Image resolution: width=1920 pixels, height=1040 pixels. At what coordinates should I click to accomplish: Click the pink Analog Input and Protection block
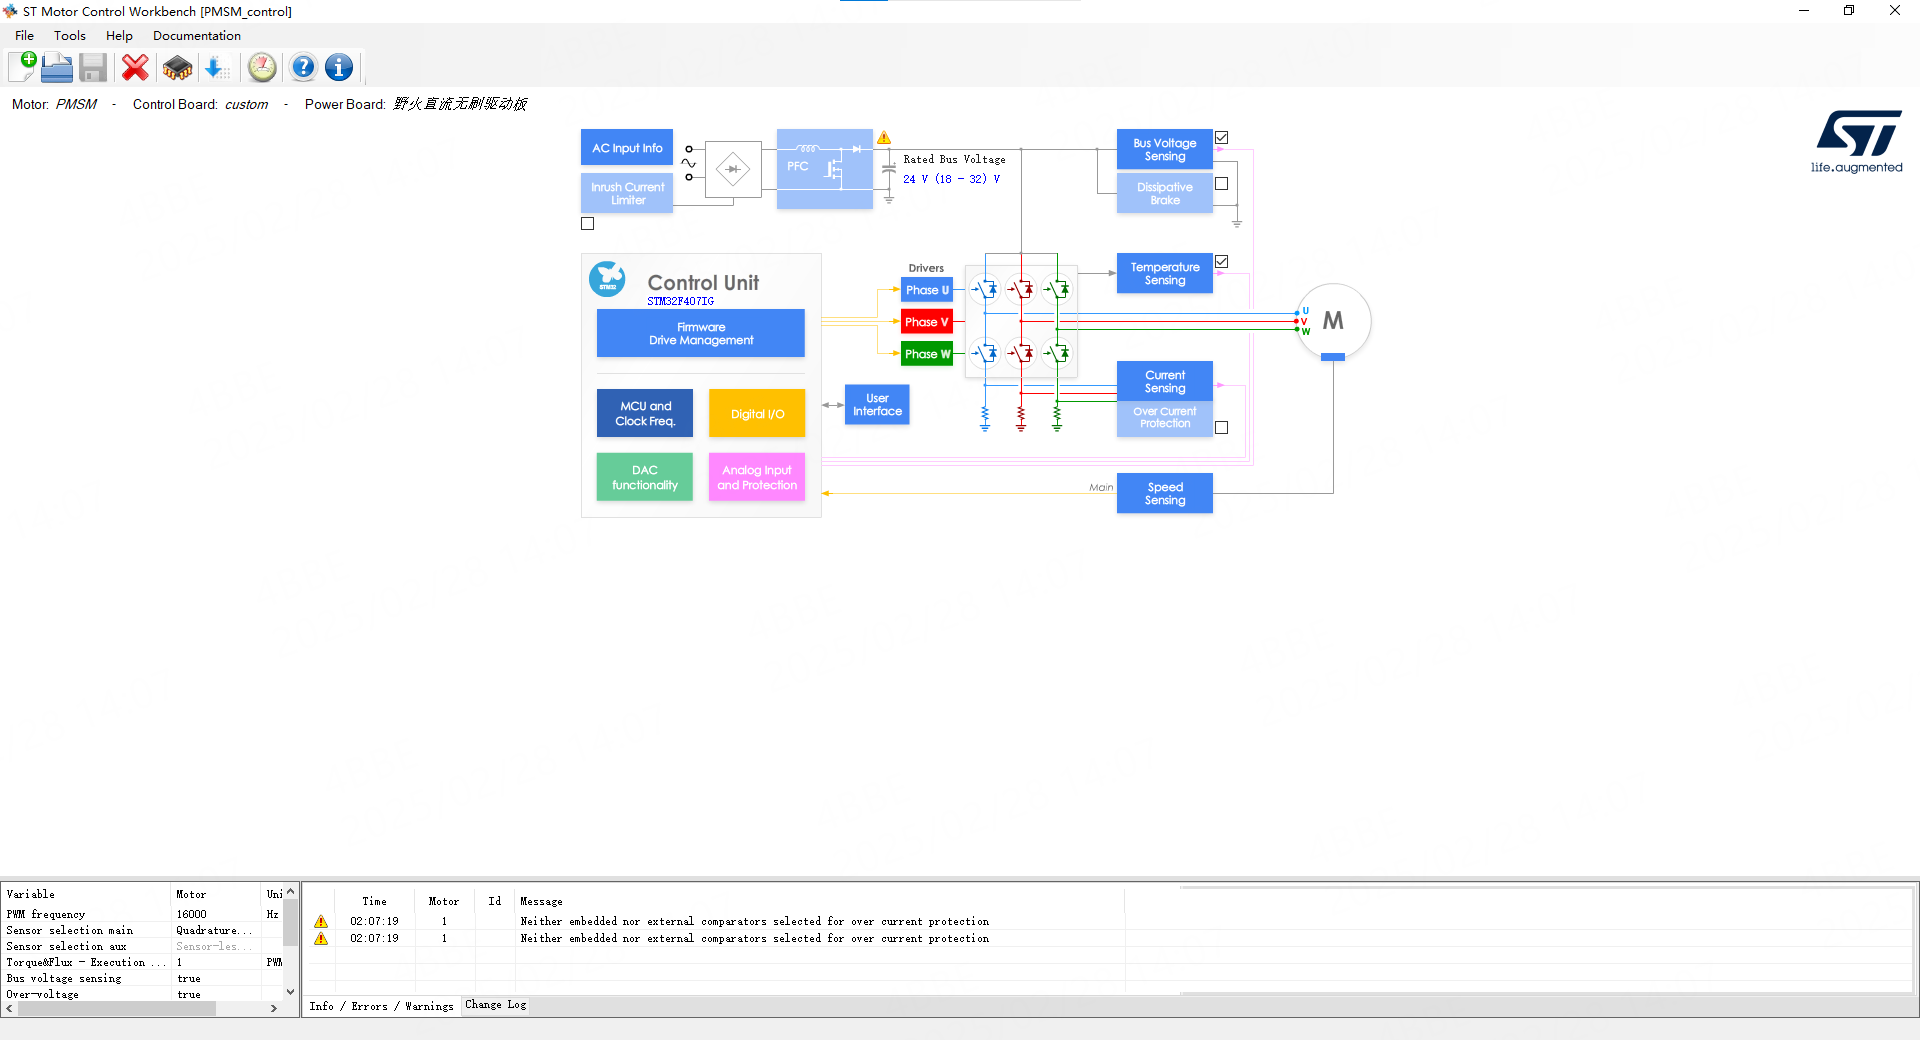757,477
